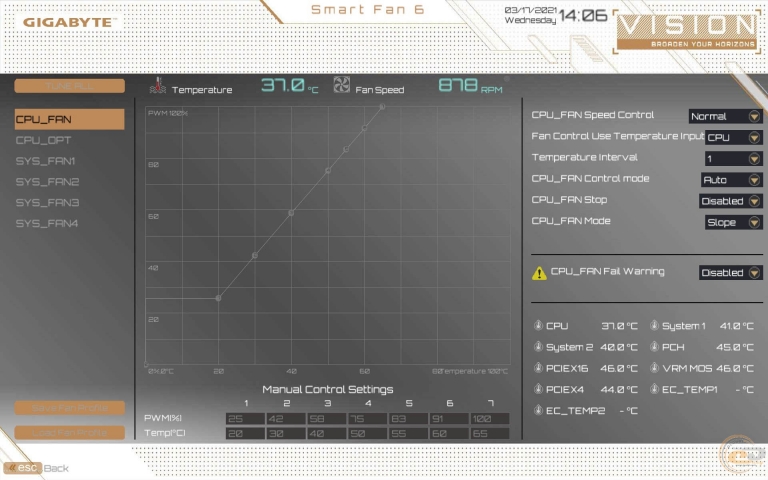
Task: Click the PCIEX16 temperature sensor icon
Action: tap(538, 368)
